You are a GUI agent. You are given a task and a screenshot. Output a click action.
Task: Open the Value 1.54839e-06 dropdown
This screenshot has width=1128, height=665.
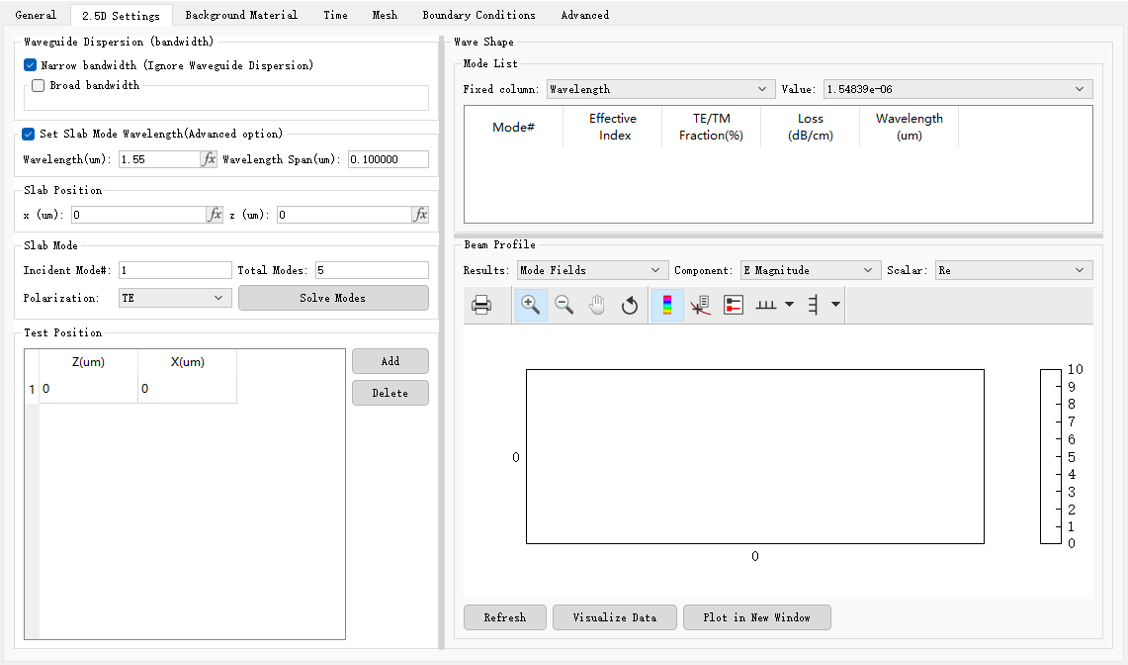tap(958, 89)
